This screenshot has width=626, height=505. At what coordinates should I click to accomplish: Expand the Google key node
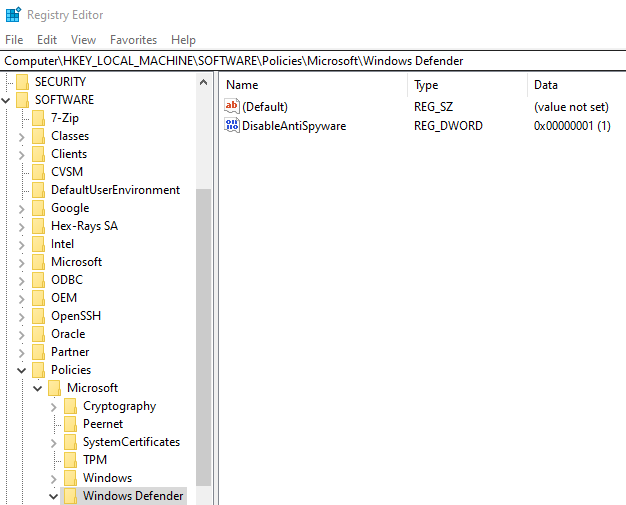tap(23, 208)
